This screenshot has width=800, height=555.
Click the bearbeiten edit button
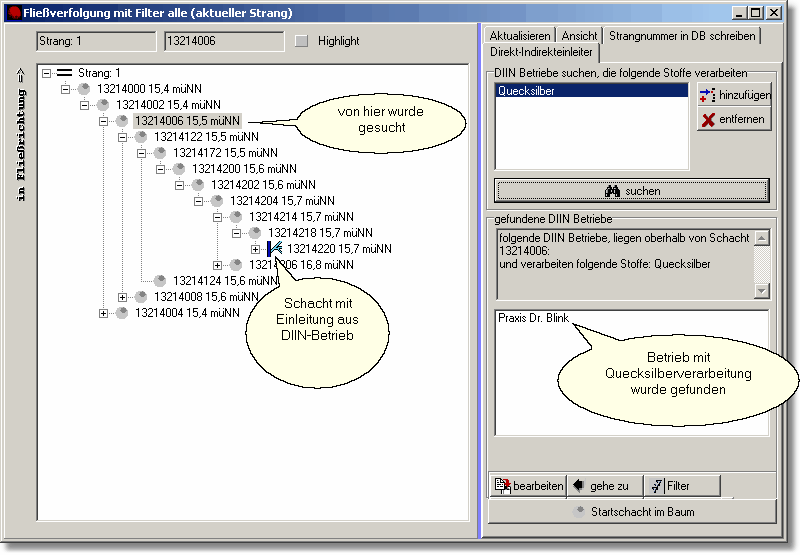pos(528,486)
